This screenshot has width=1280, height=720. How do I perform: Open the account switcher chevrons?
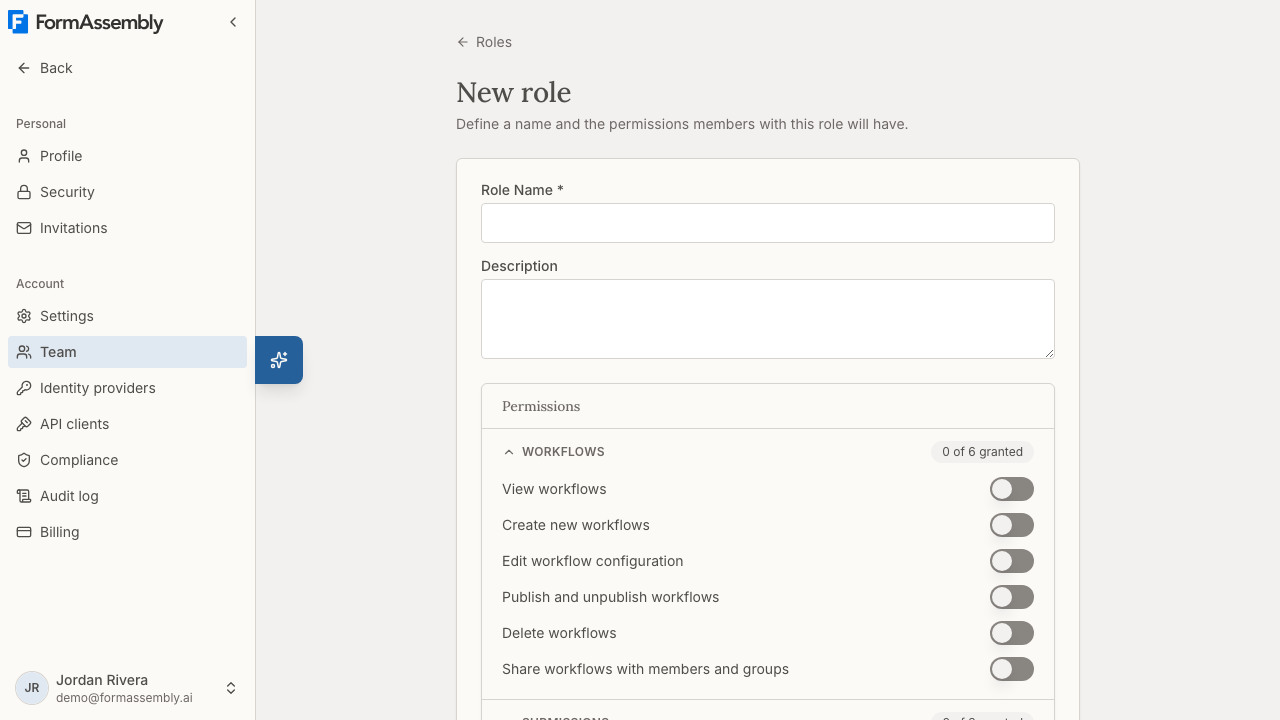tap(231, 688)
